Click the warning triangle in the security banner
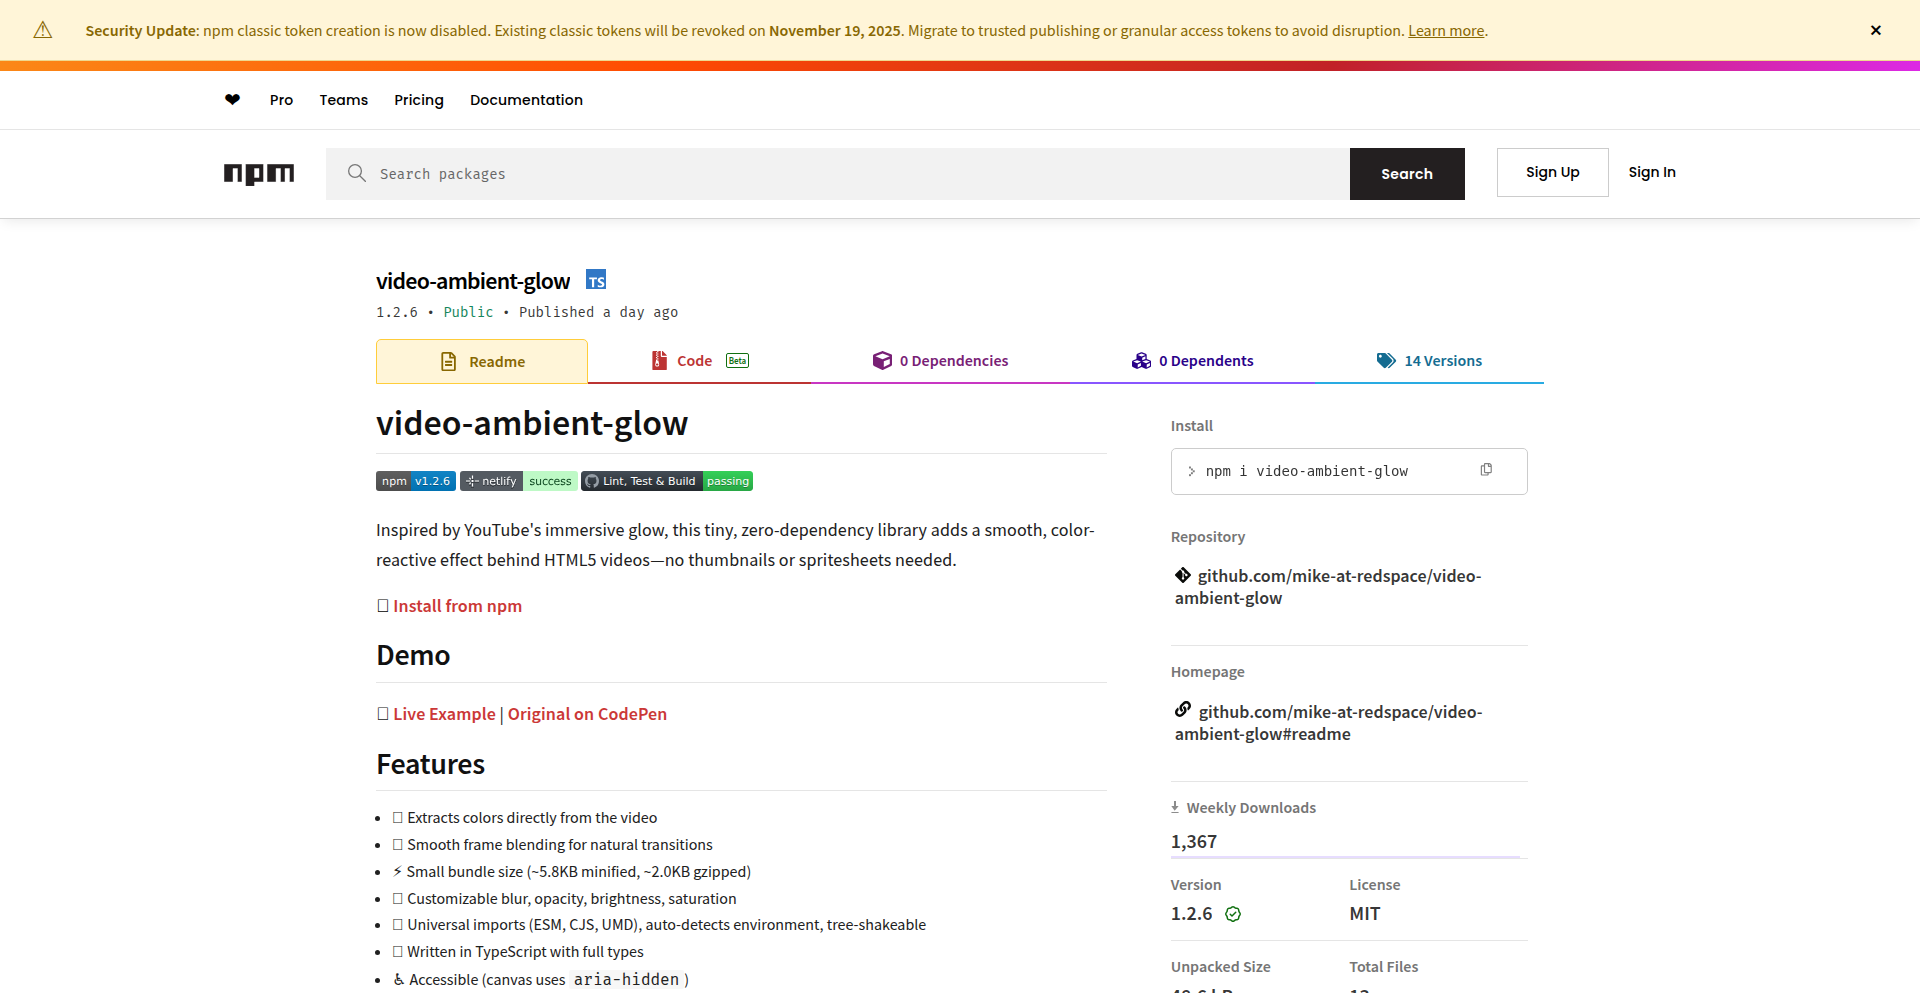The height and width of the screenshot is (993, 1920). pos(42,30)
